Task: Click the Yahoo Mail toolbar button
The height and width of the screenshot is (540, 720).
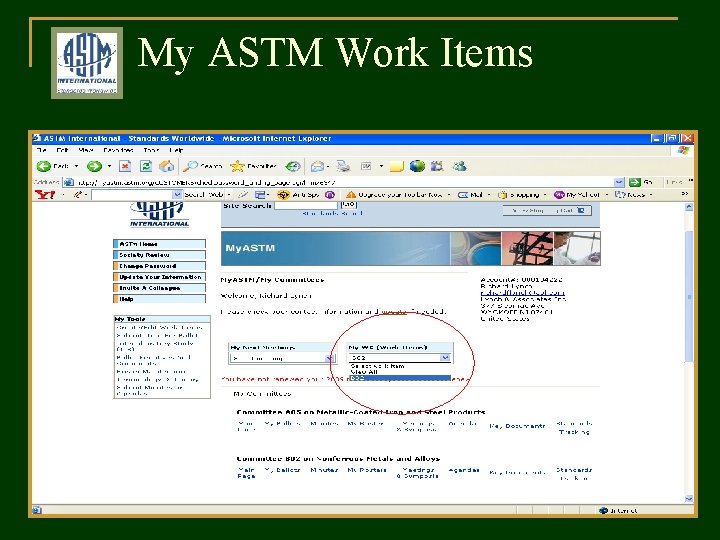Action: (x=471, y=195)
